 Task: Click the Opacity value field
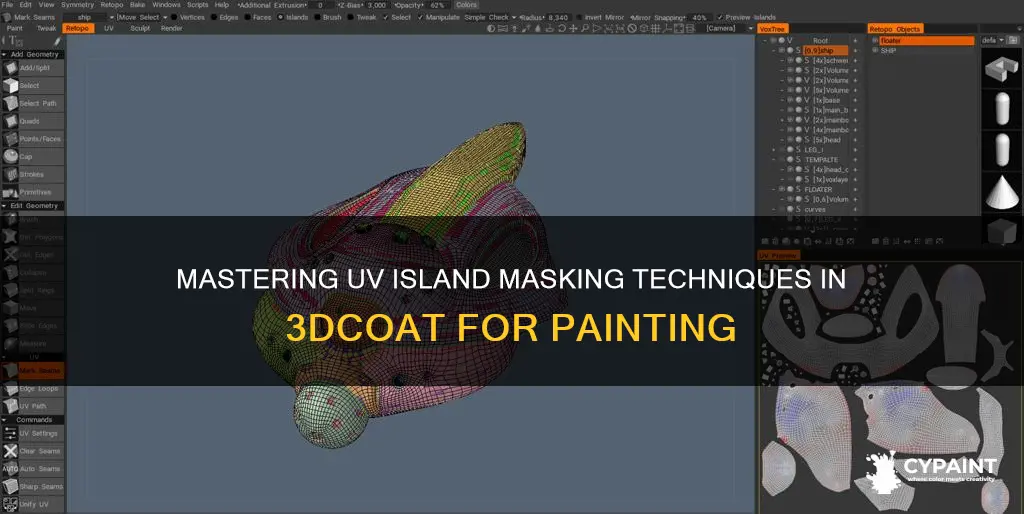[x=437, y=5]
